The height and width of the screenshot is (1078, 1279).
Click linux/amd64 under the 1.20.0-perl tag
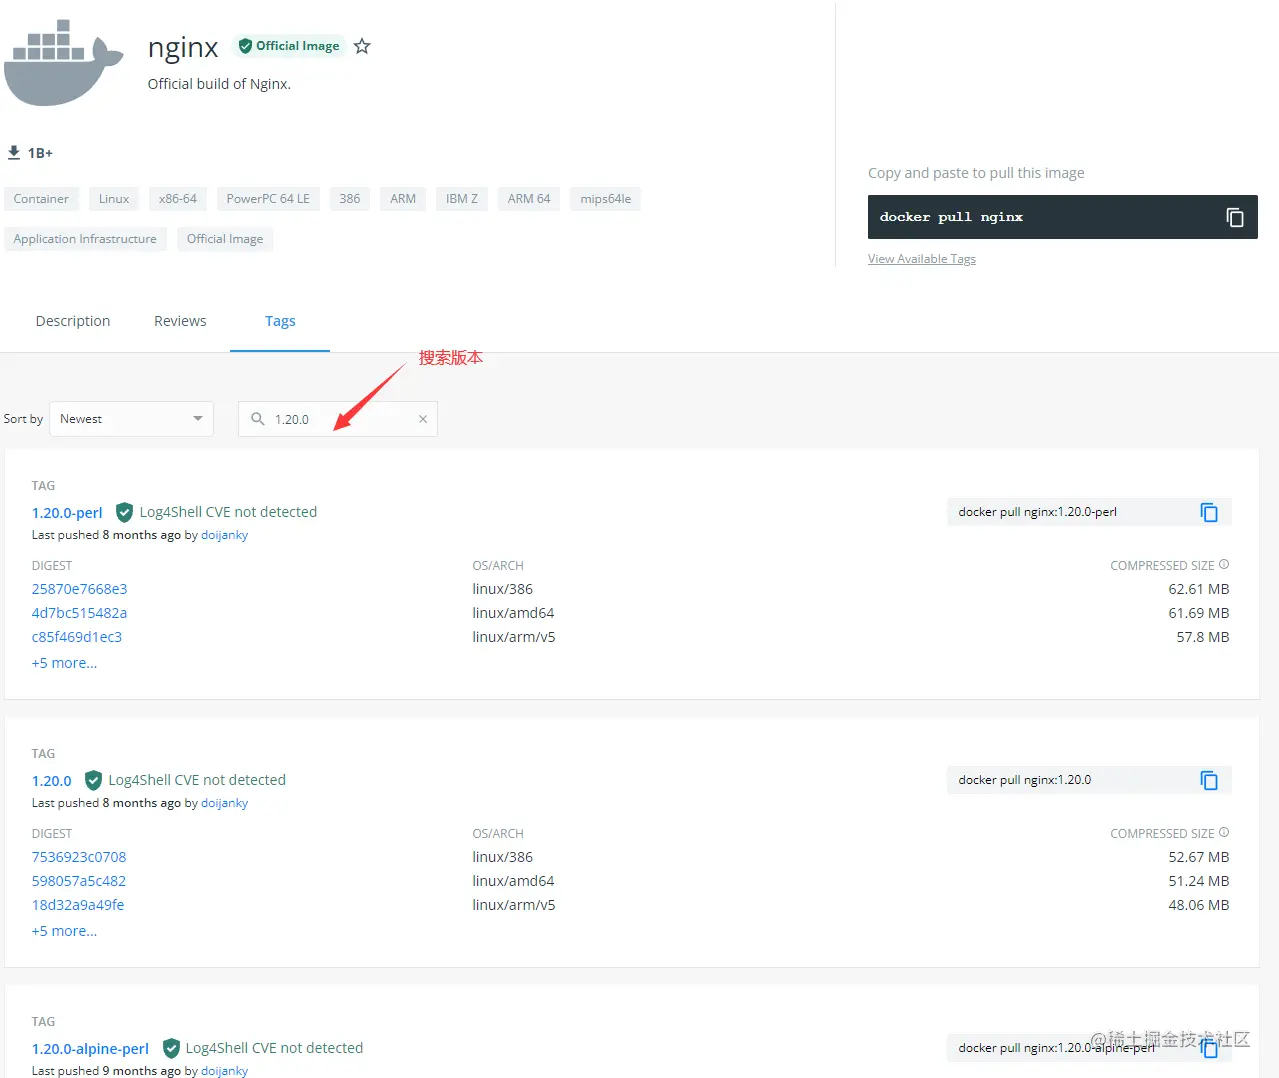(513, 613)
